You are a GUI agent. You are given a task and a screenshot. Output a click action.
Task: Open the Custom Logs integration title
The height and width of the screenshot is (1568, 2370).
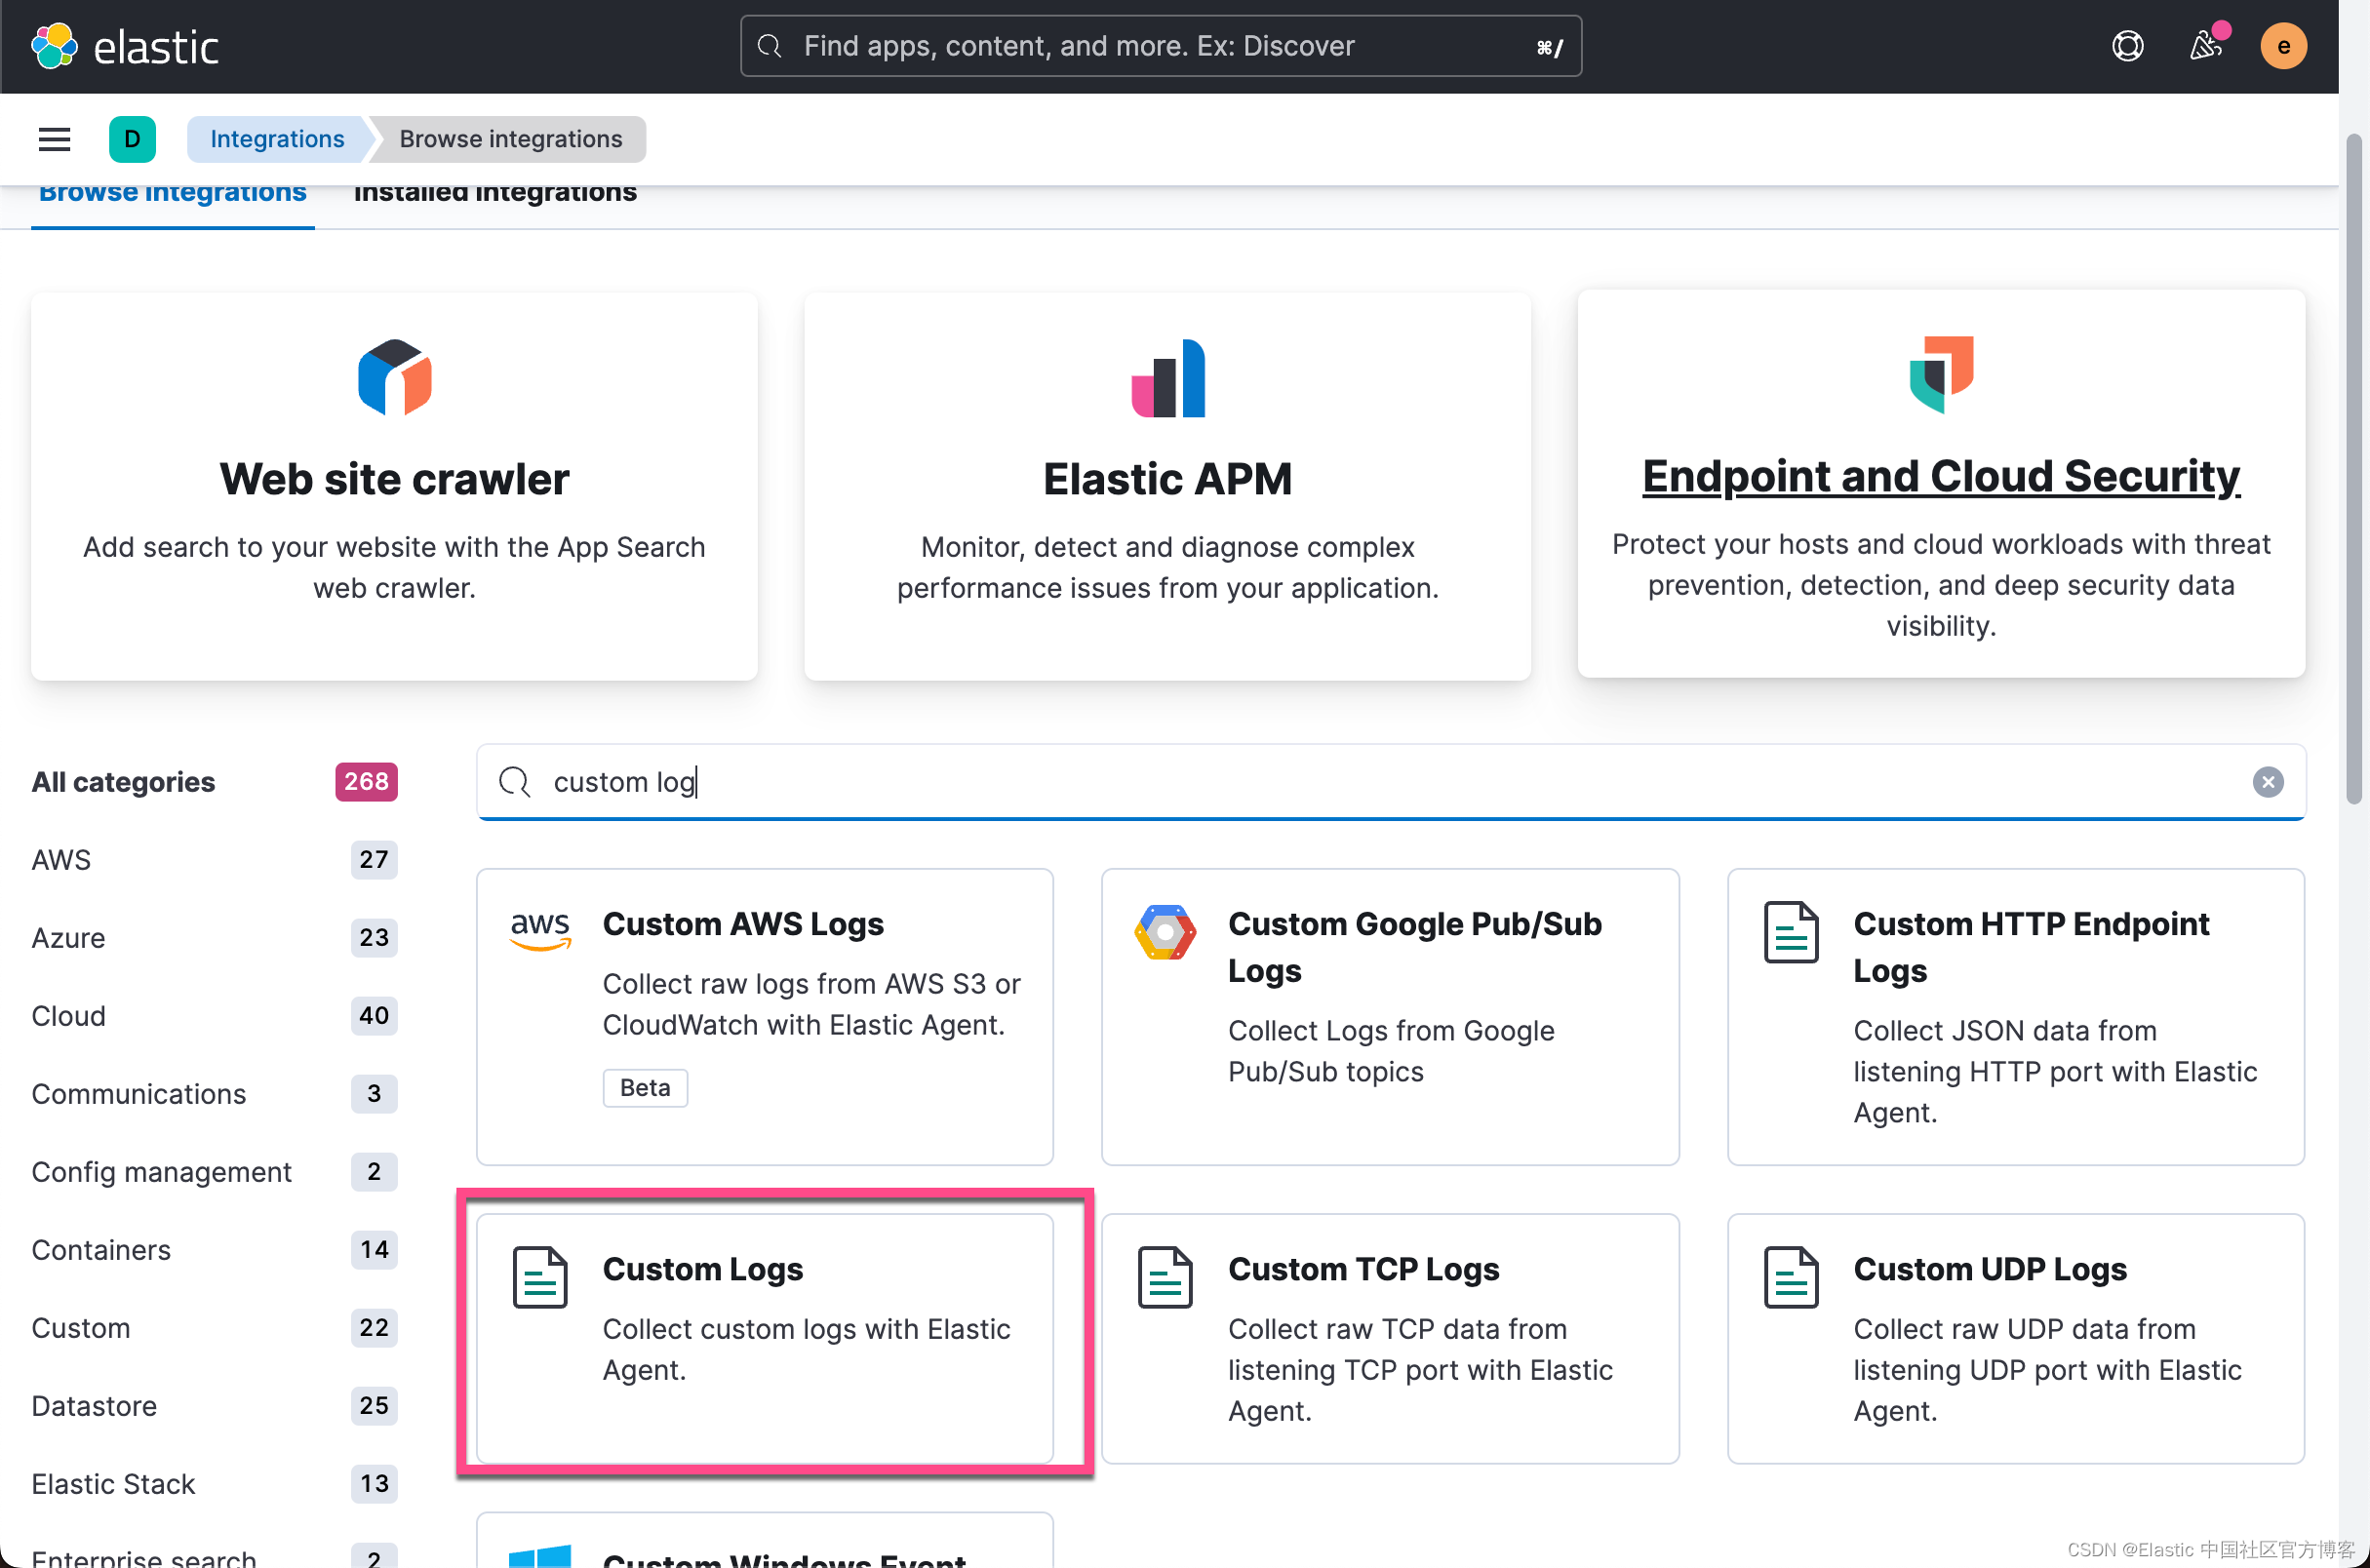pos(703,1269)
